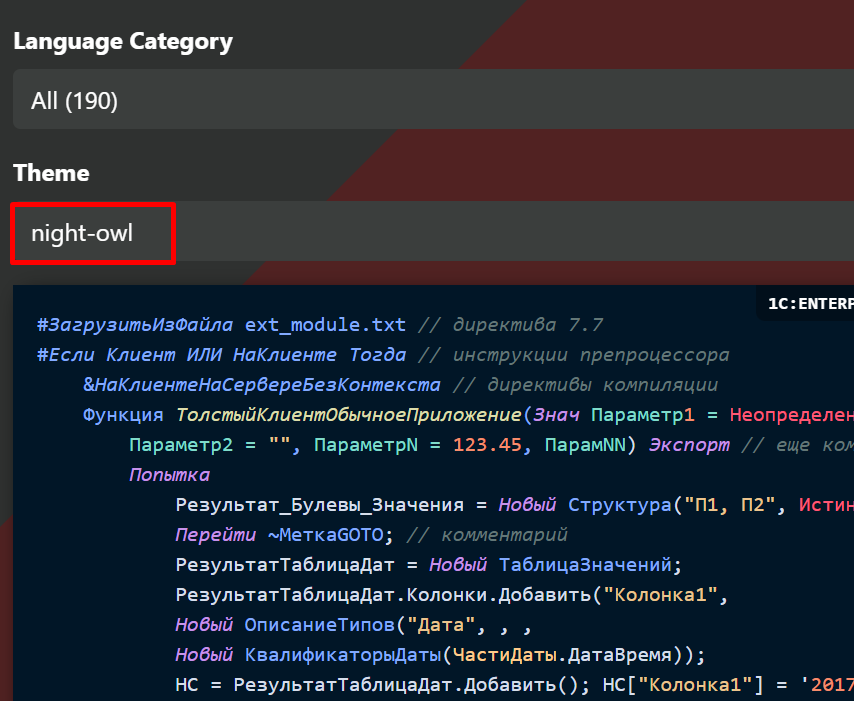The width and height of the screenshot is (854, 701).
Task: Open the Theme dropdown showing night-owl
Action: click(434, 232)
